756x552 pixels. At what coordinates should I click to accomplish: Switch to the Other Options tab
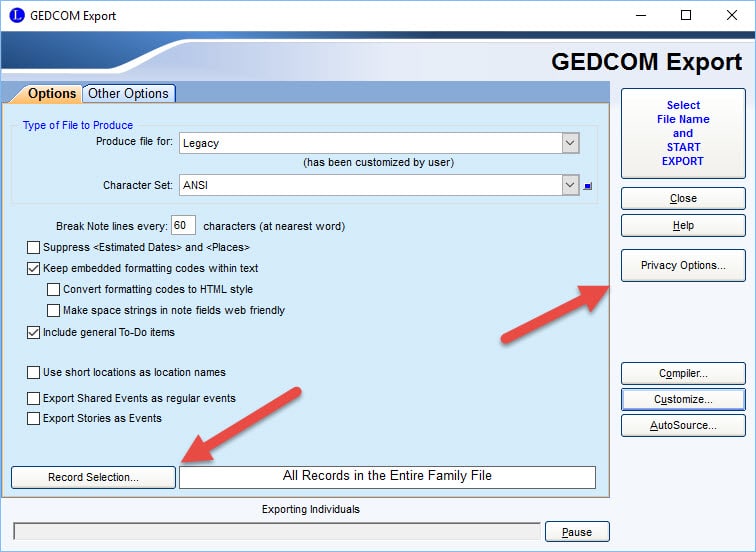[x=128, y=93]
